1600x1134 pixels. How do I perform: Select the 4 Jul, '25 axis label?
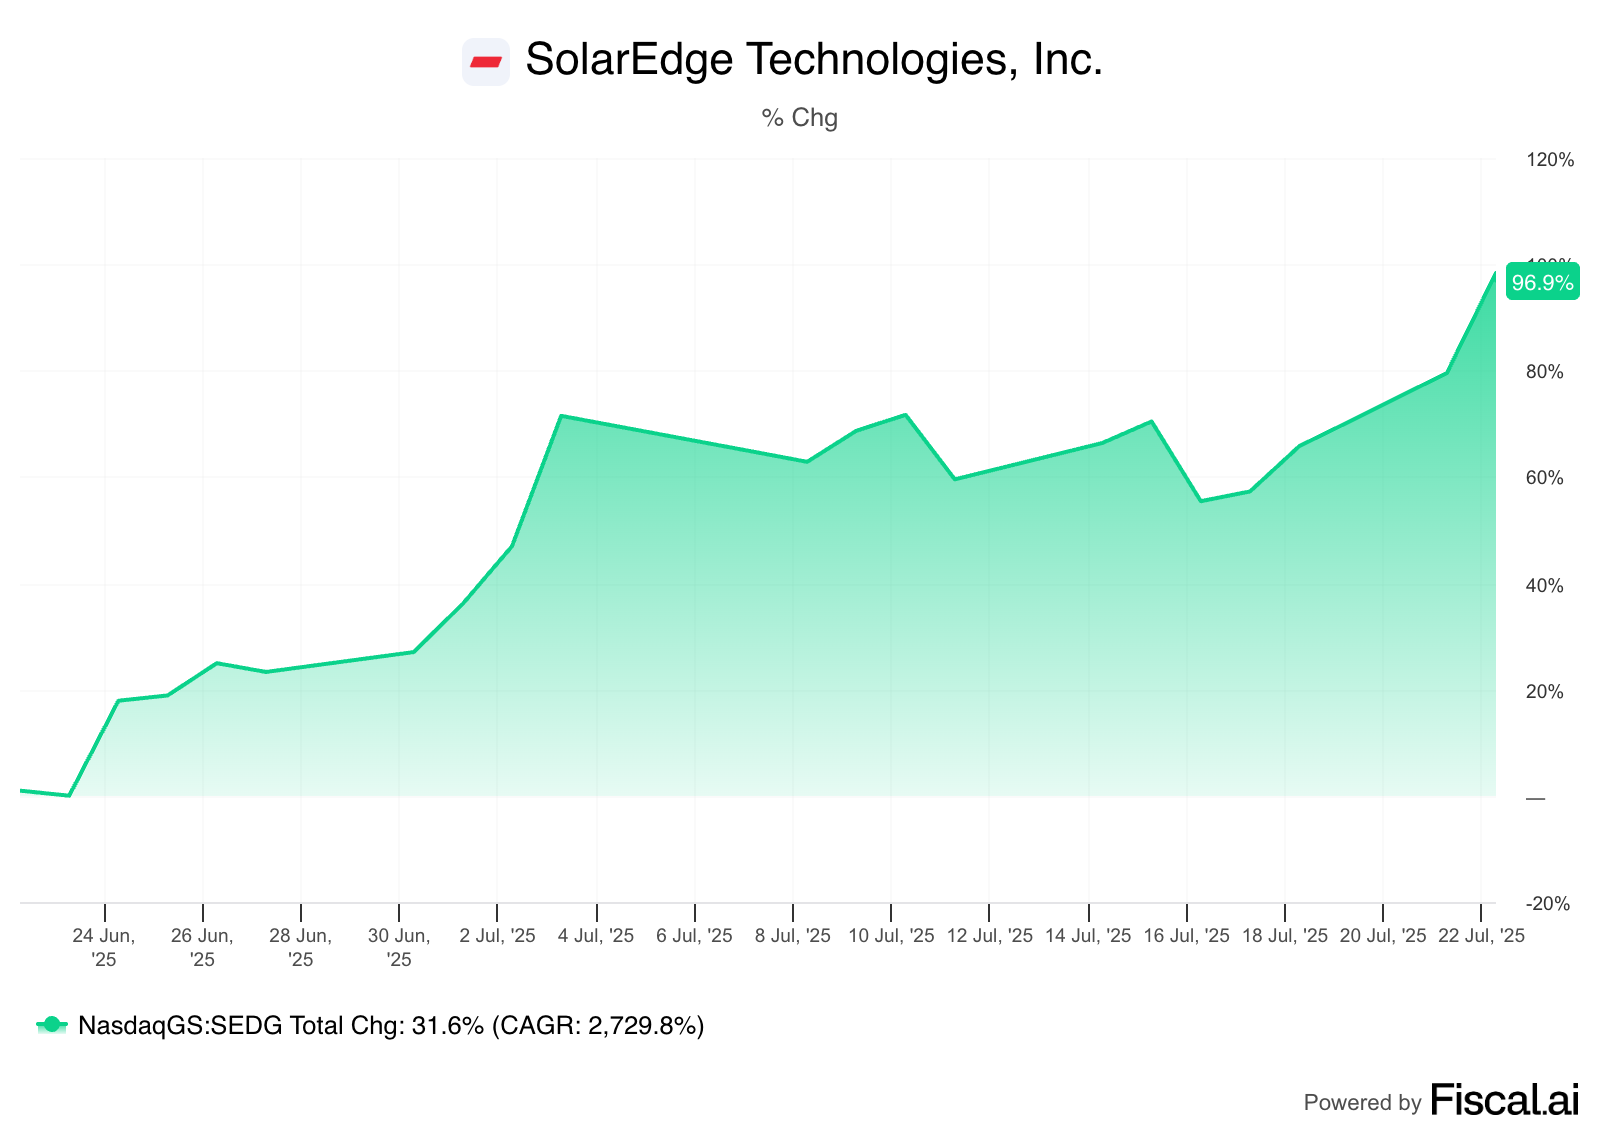596,936
